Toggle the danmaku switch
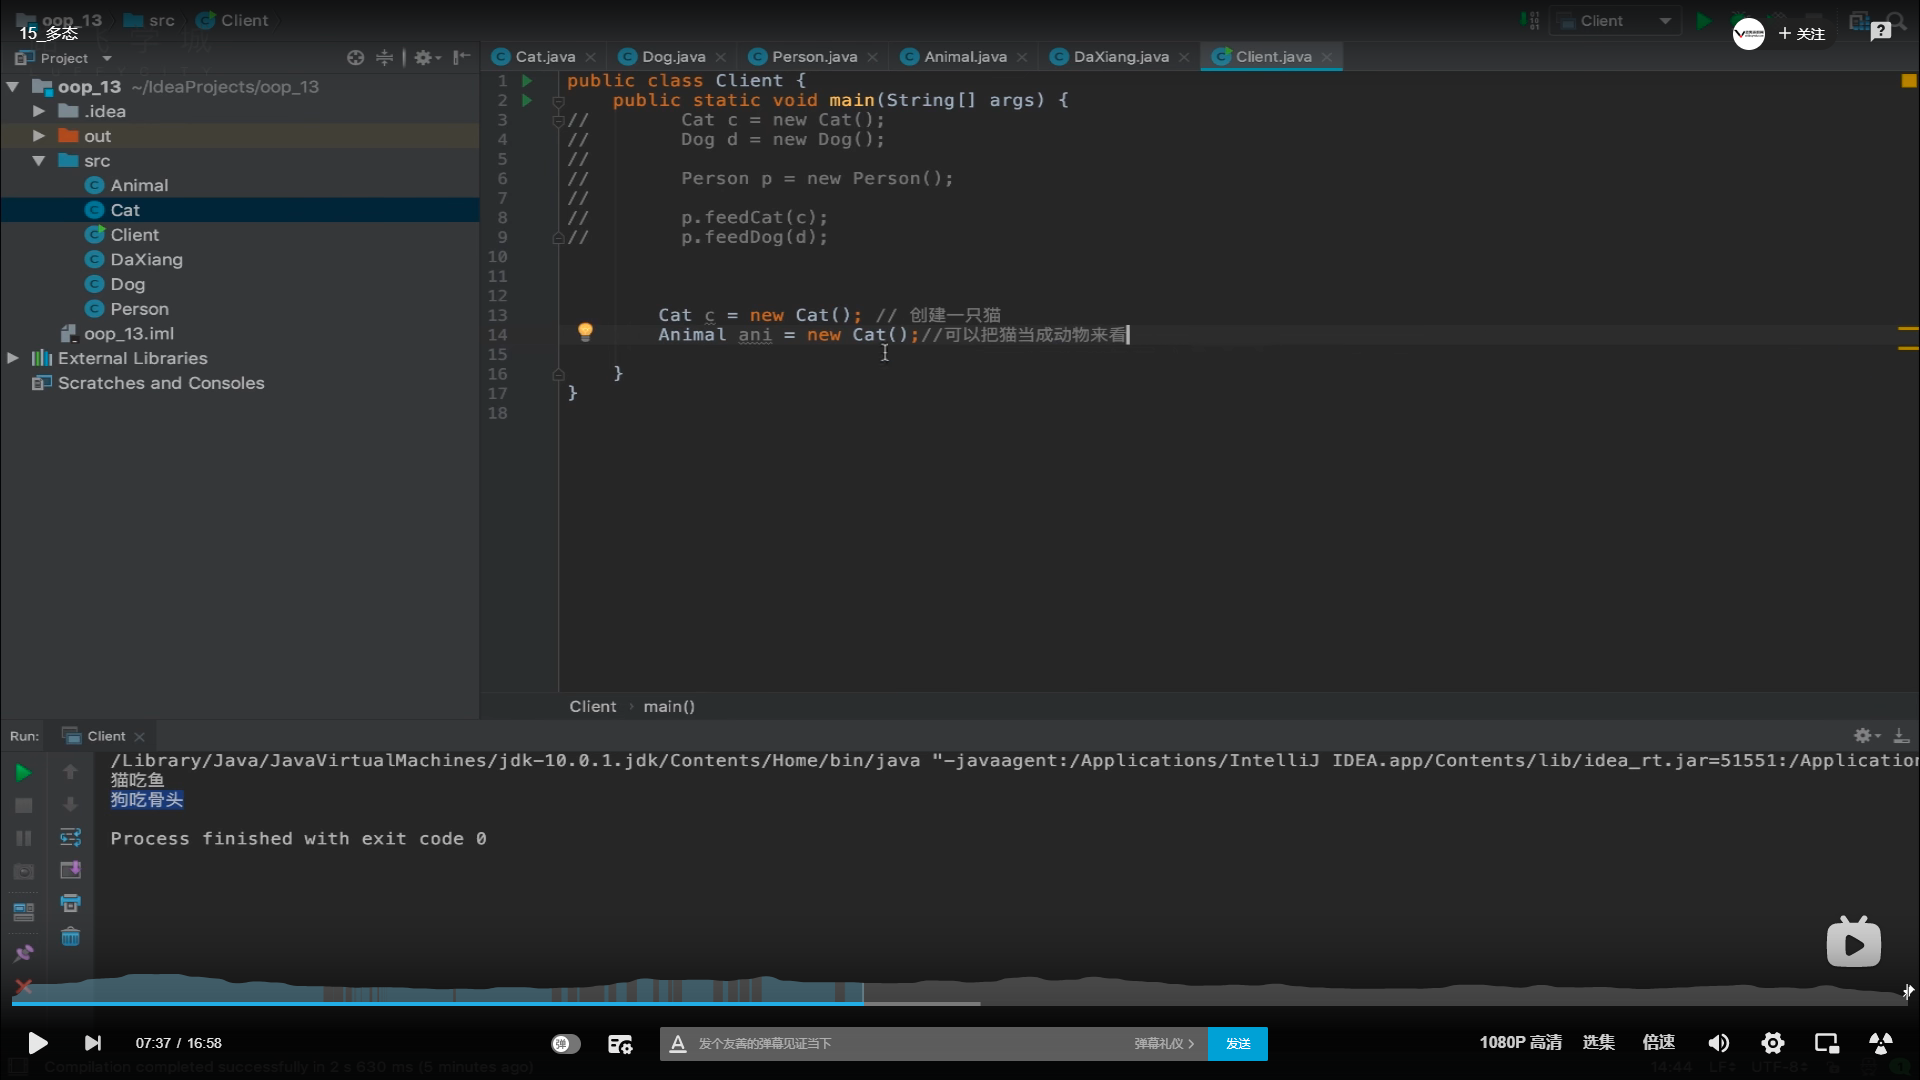1920x1080 pixels. click(565, 1044)
